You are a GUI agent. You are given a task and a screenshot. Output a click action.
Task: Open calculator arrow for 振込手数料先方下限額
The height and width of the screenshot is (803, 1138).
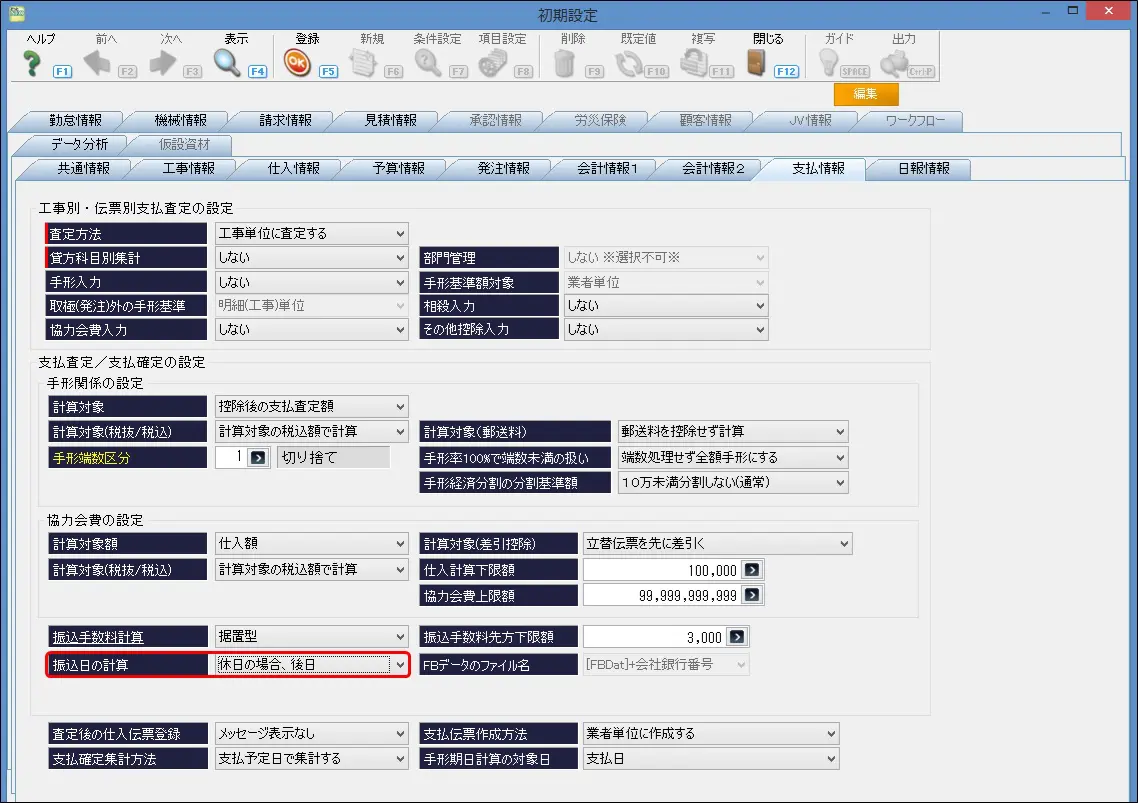pos(737,637)
